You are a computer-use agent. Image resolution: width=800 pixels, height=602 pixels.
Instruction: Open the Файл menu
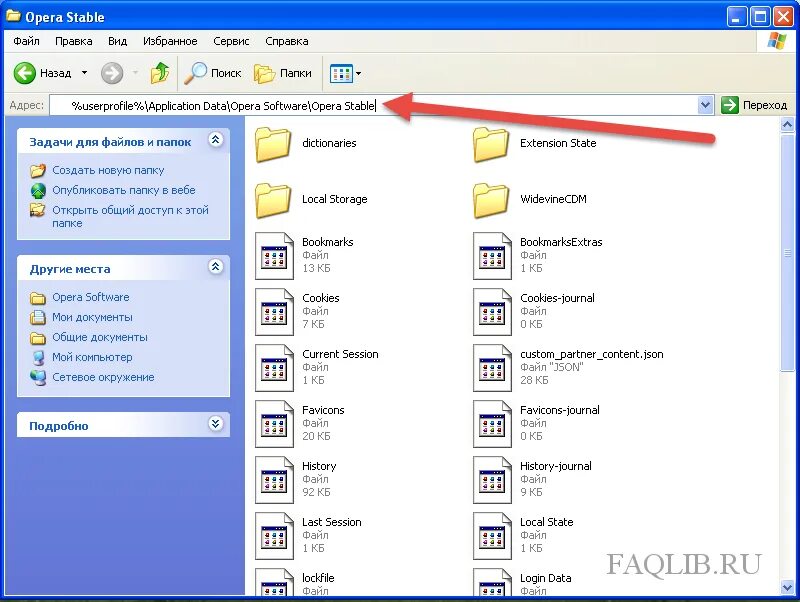pos(27,41)
